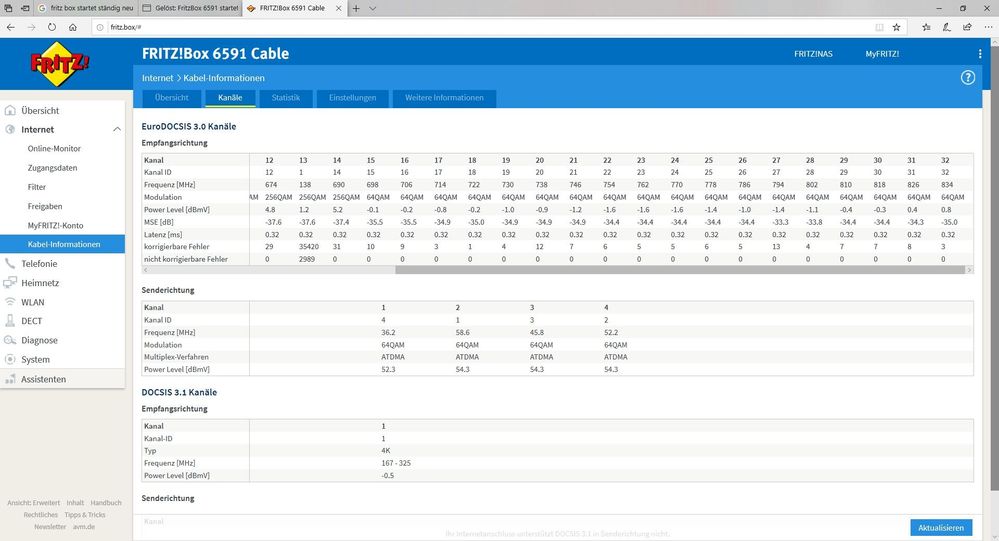Screen dimensions: 999x541
Task: Click the 2989 nicht korrigierbare Fehler value
Action: [x=307, y=259]
